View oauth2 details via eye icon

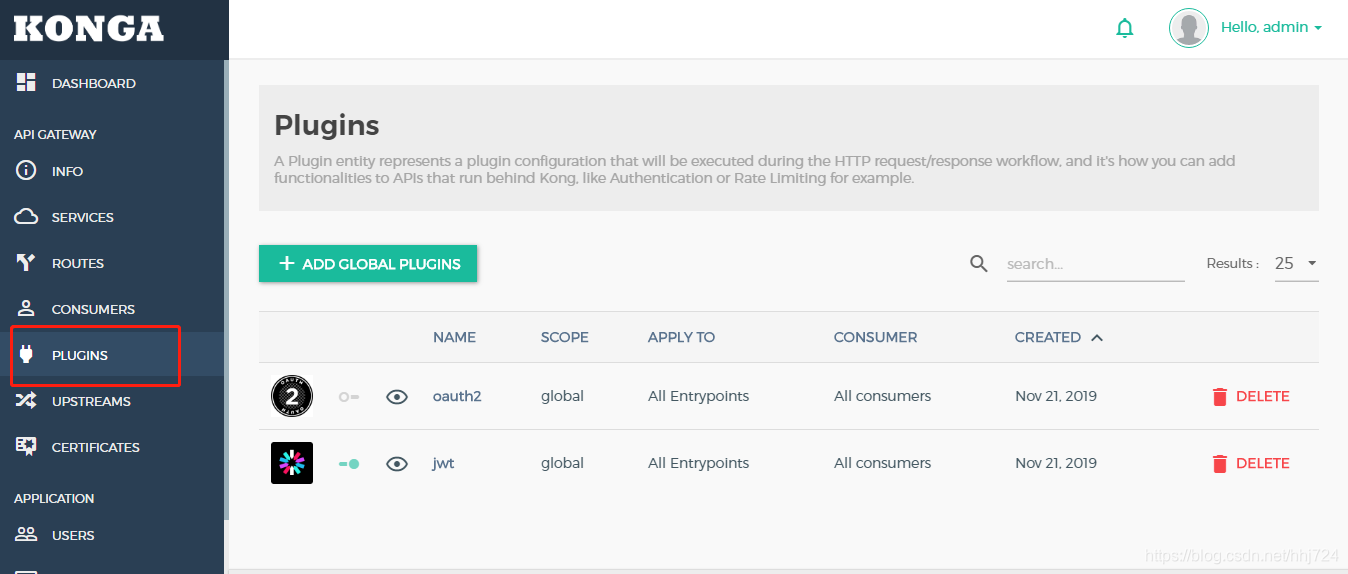click(x=397, y=397)
